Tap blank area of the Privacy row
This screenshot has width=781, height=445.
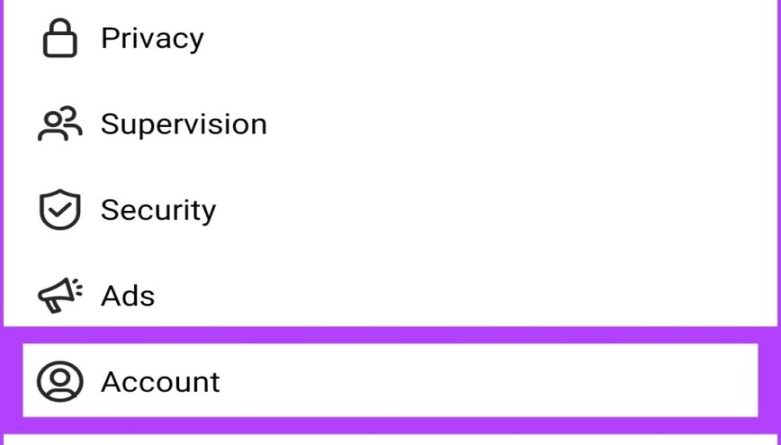coord(488,38)
